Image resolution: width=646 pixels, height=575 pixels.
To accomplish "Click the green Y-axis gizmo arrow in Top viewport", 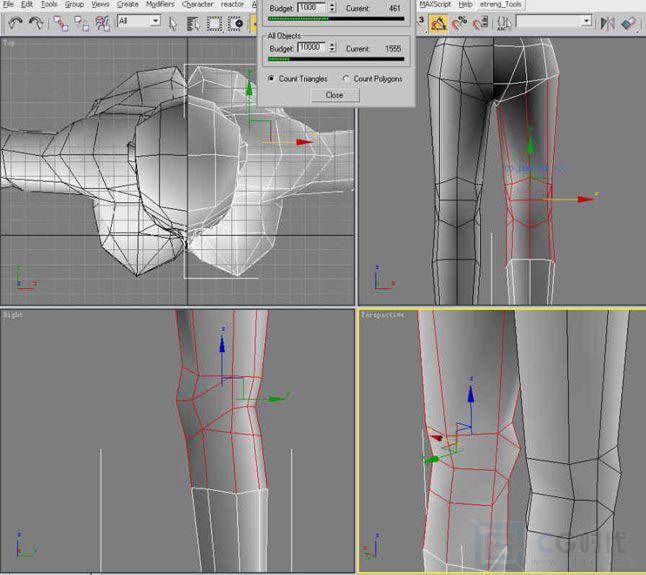I will pyautogui.click(x=249, y=87).
